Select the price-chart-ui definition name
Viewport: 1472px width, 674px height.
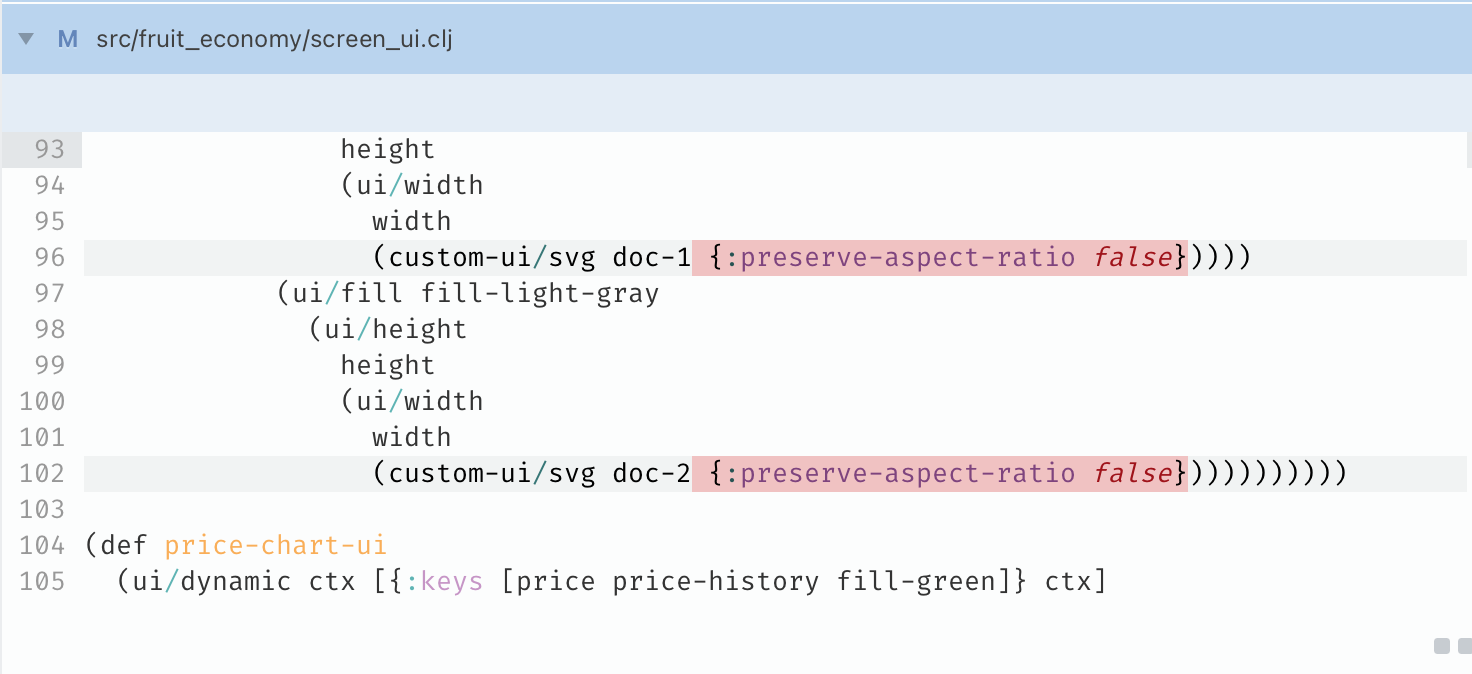(x=277, y=545)
